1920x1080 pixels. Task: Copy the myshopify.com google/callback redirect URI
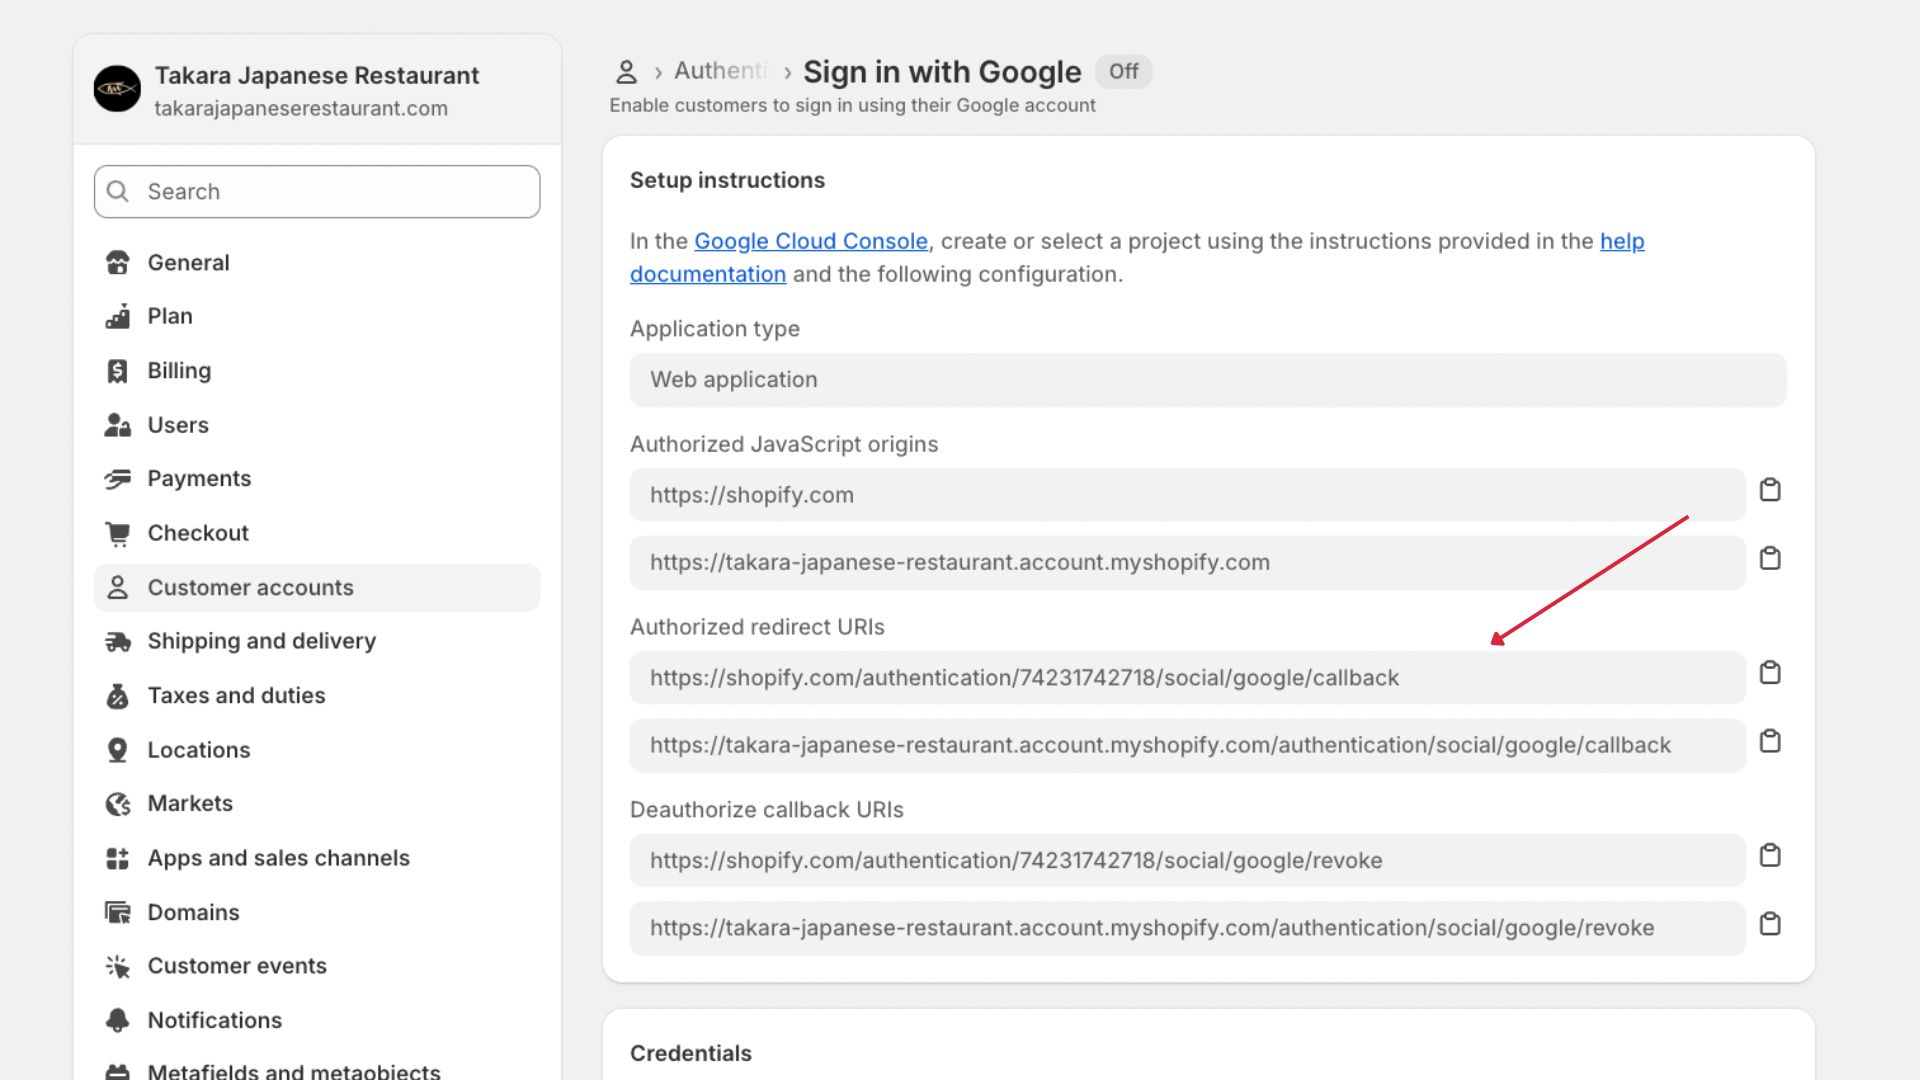pyautogui.click(x=1770, y=741)
